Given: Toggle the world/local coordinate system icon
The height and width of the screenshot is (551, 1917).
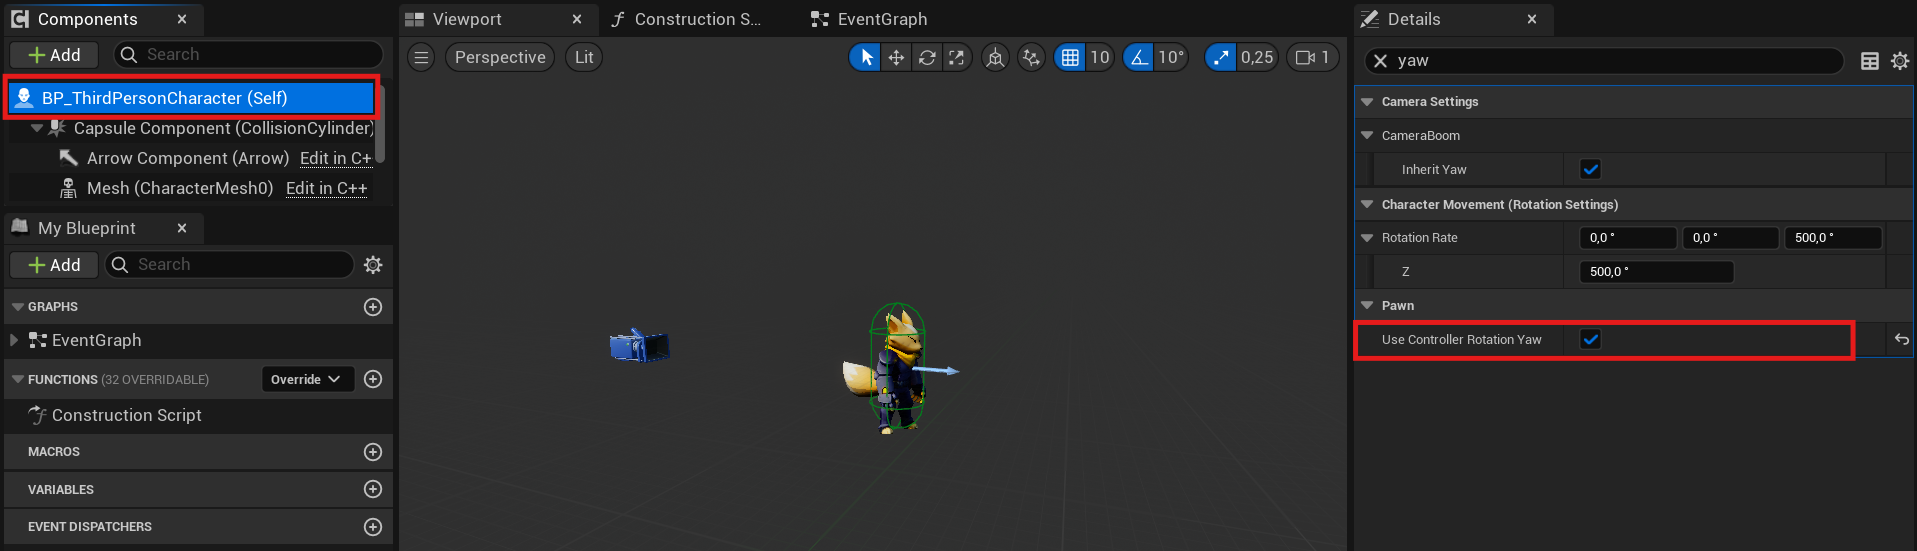Looking at the screenshot, I should 995,57.
